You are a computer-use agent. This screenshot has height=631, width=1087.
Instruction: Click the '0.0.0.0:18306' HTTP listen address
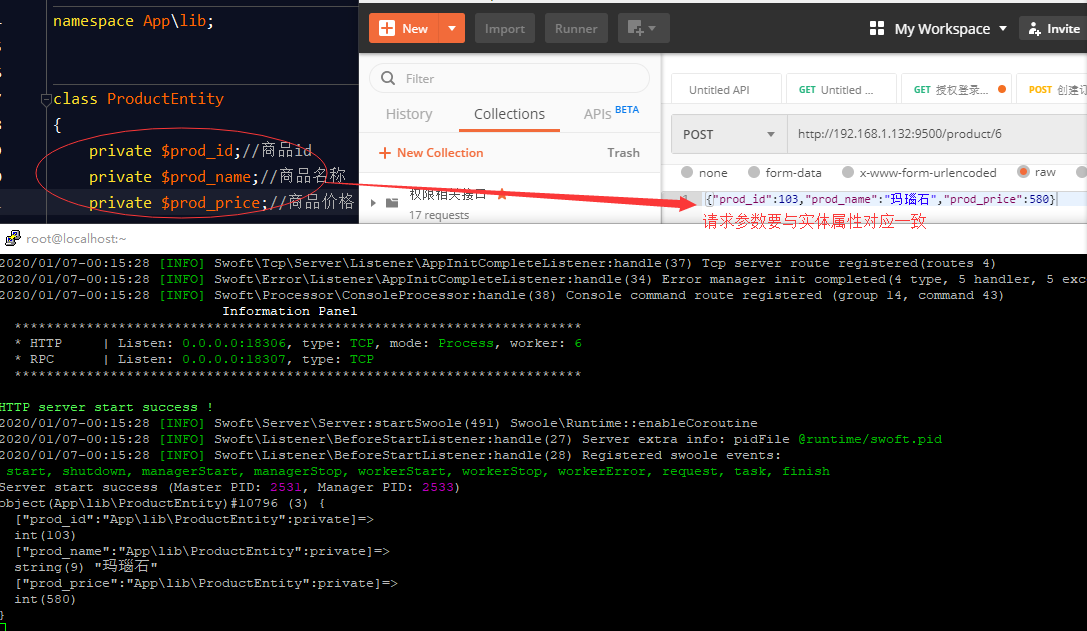pyautogui.click(x=234, y=343)
